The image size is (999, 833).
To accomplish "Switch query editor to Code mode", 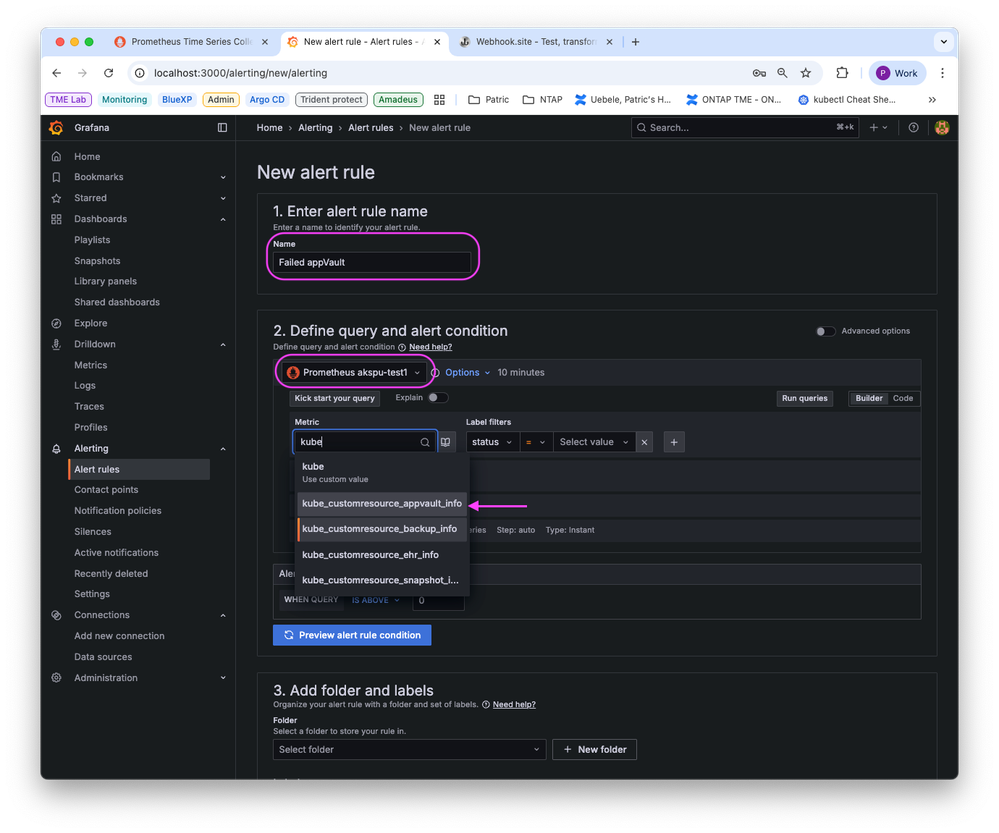I will coord(903,398).
